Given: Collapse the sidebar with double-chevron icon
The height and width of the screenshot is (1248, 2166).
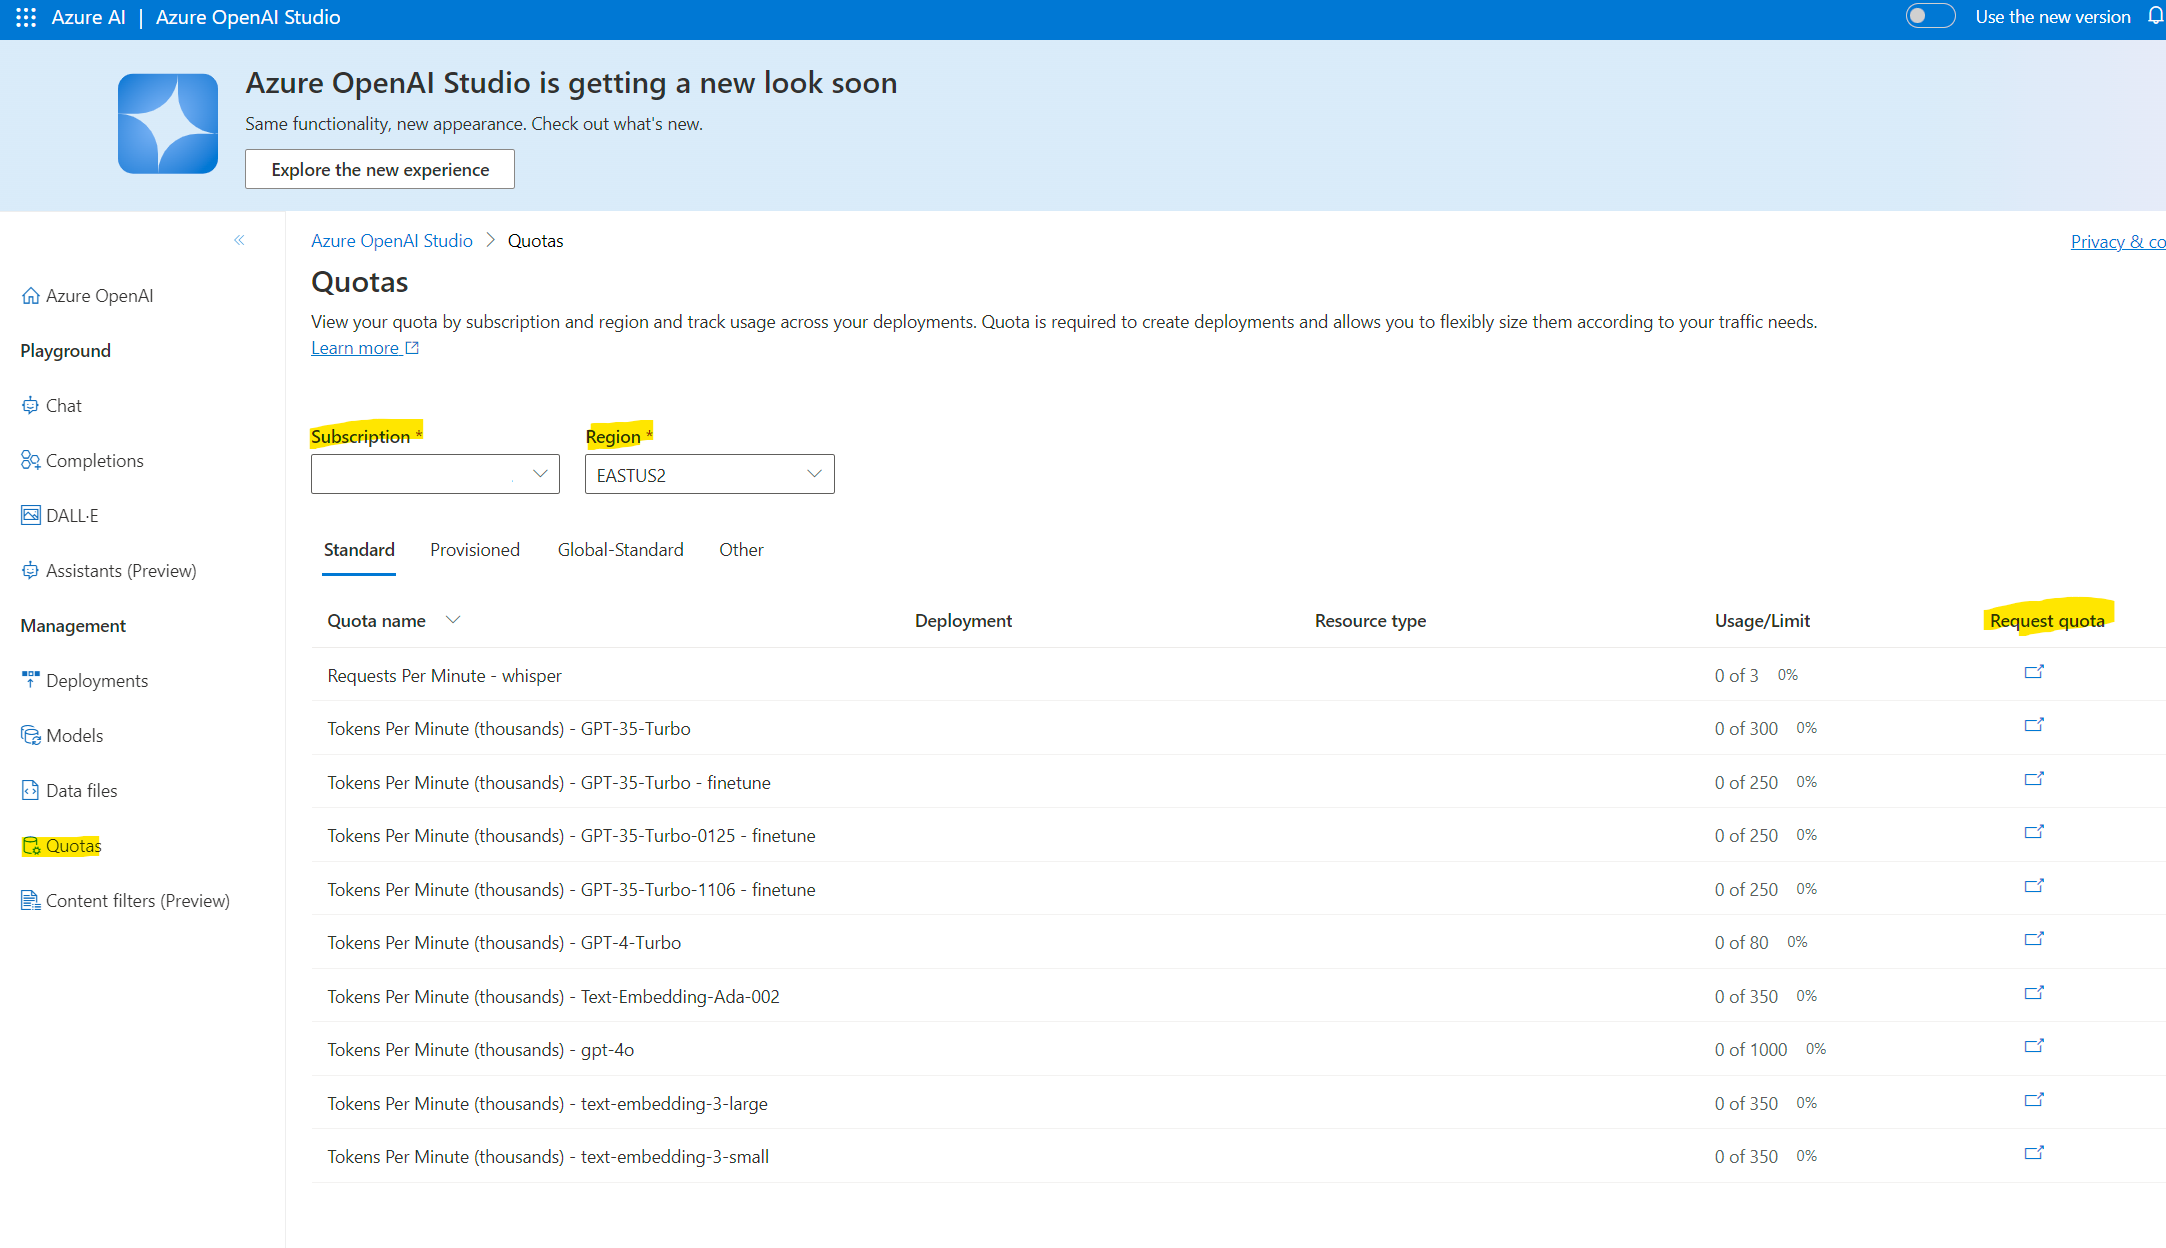Looking at the screenshot, I should 239,240.
